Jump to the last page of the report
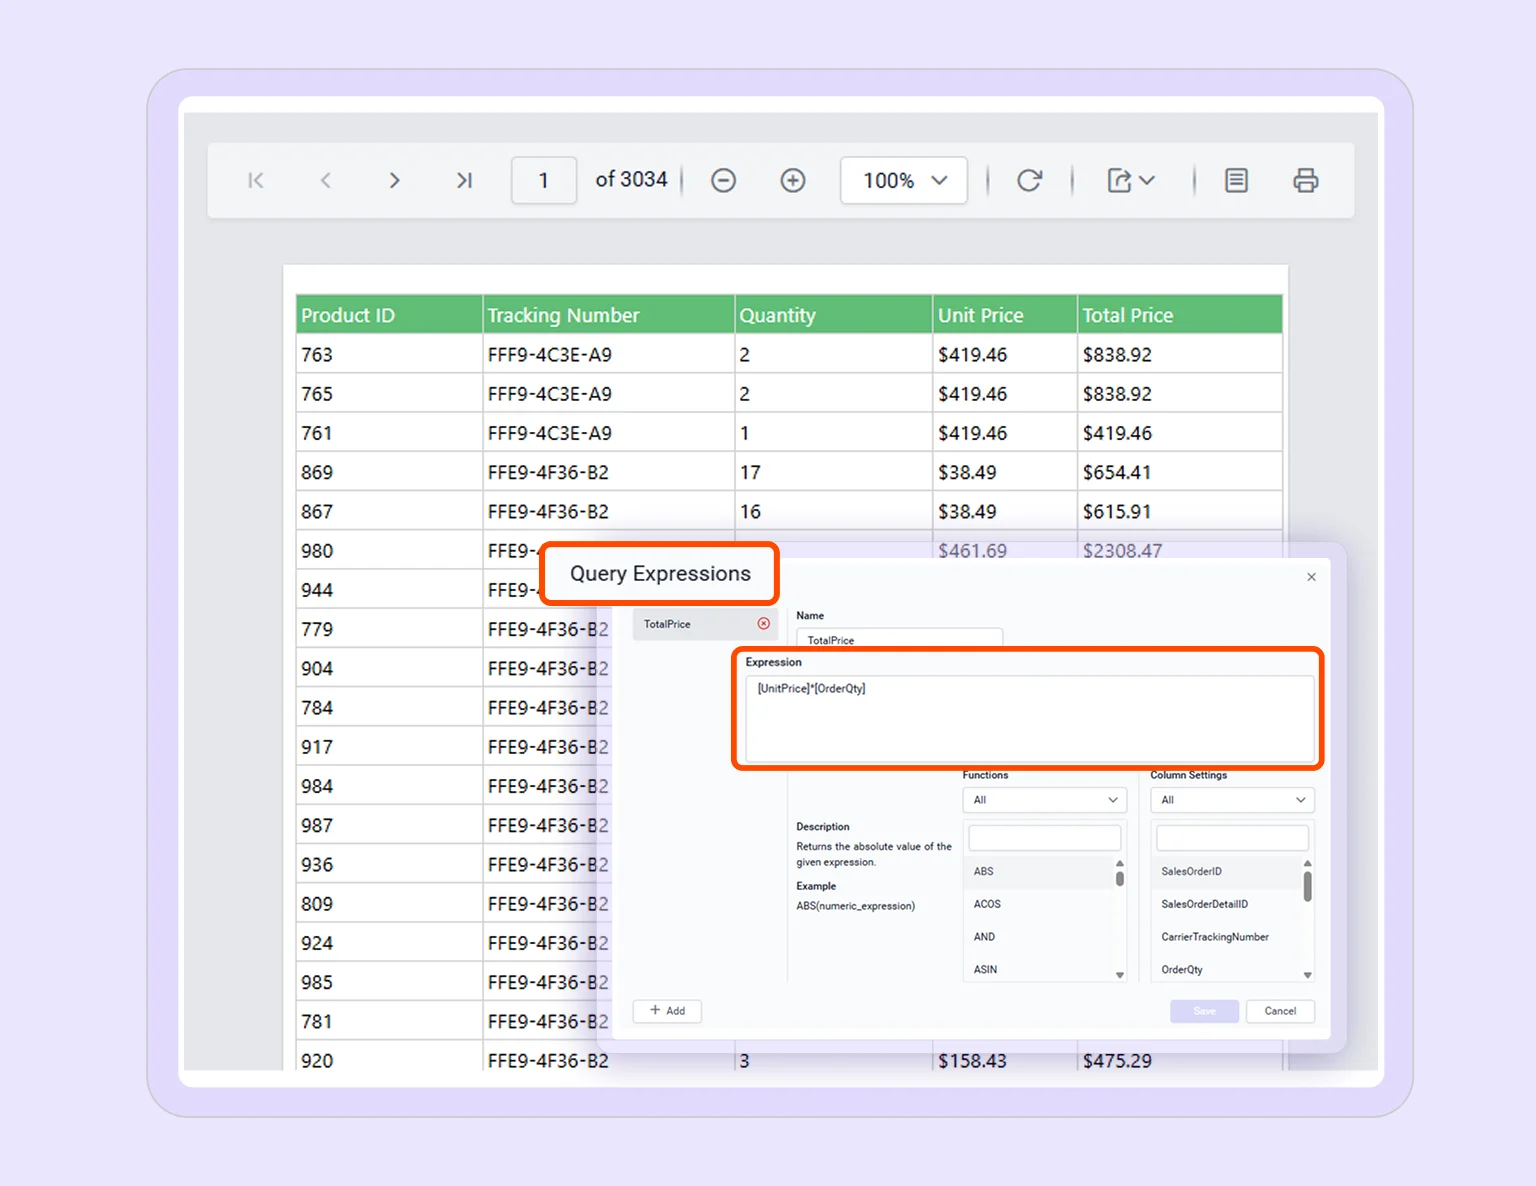The width and height of the screenshot is (1536, 1186). pyautogui.click(x=463, y=180)
